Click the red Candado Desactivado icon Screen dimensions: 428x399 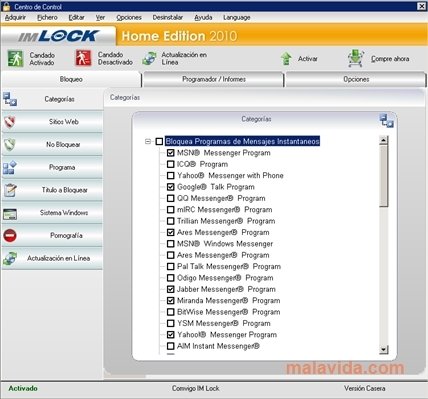[x=83, y=58]
